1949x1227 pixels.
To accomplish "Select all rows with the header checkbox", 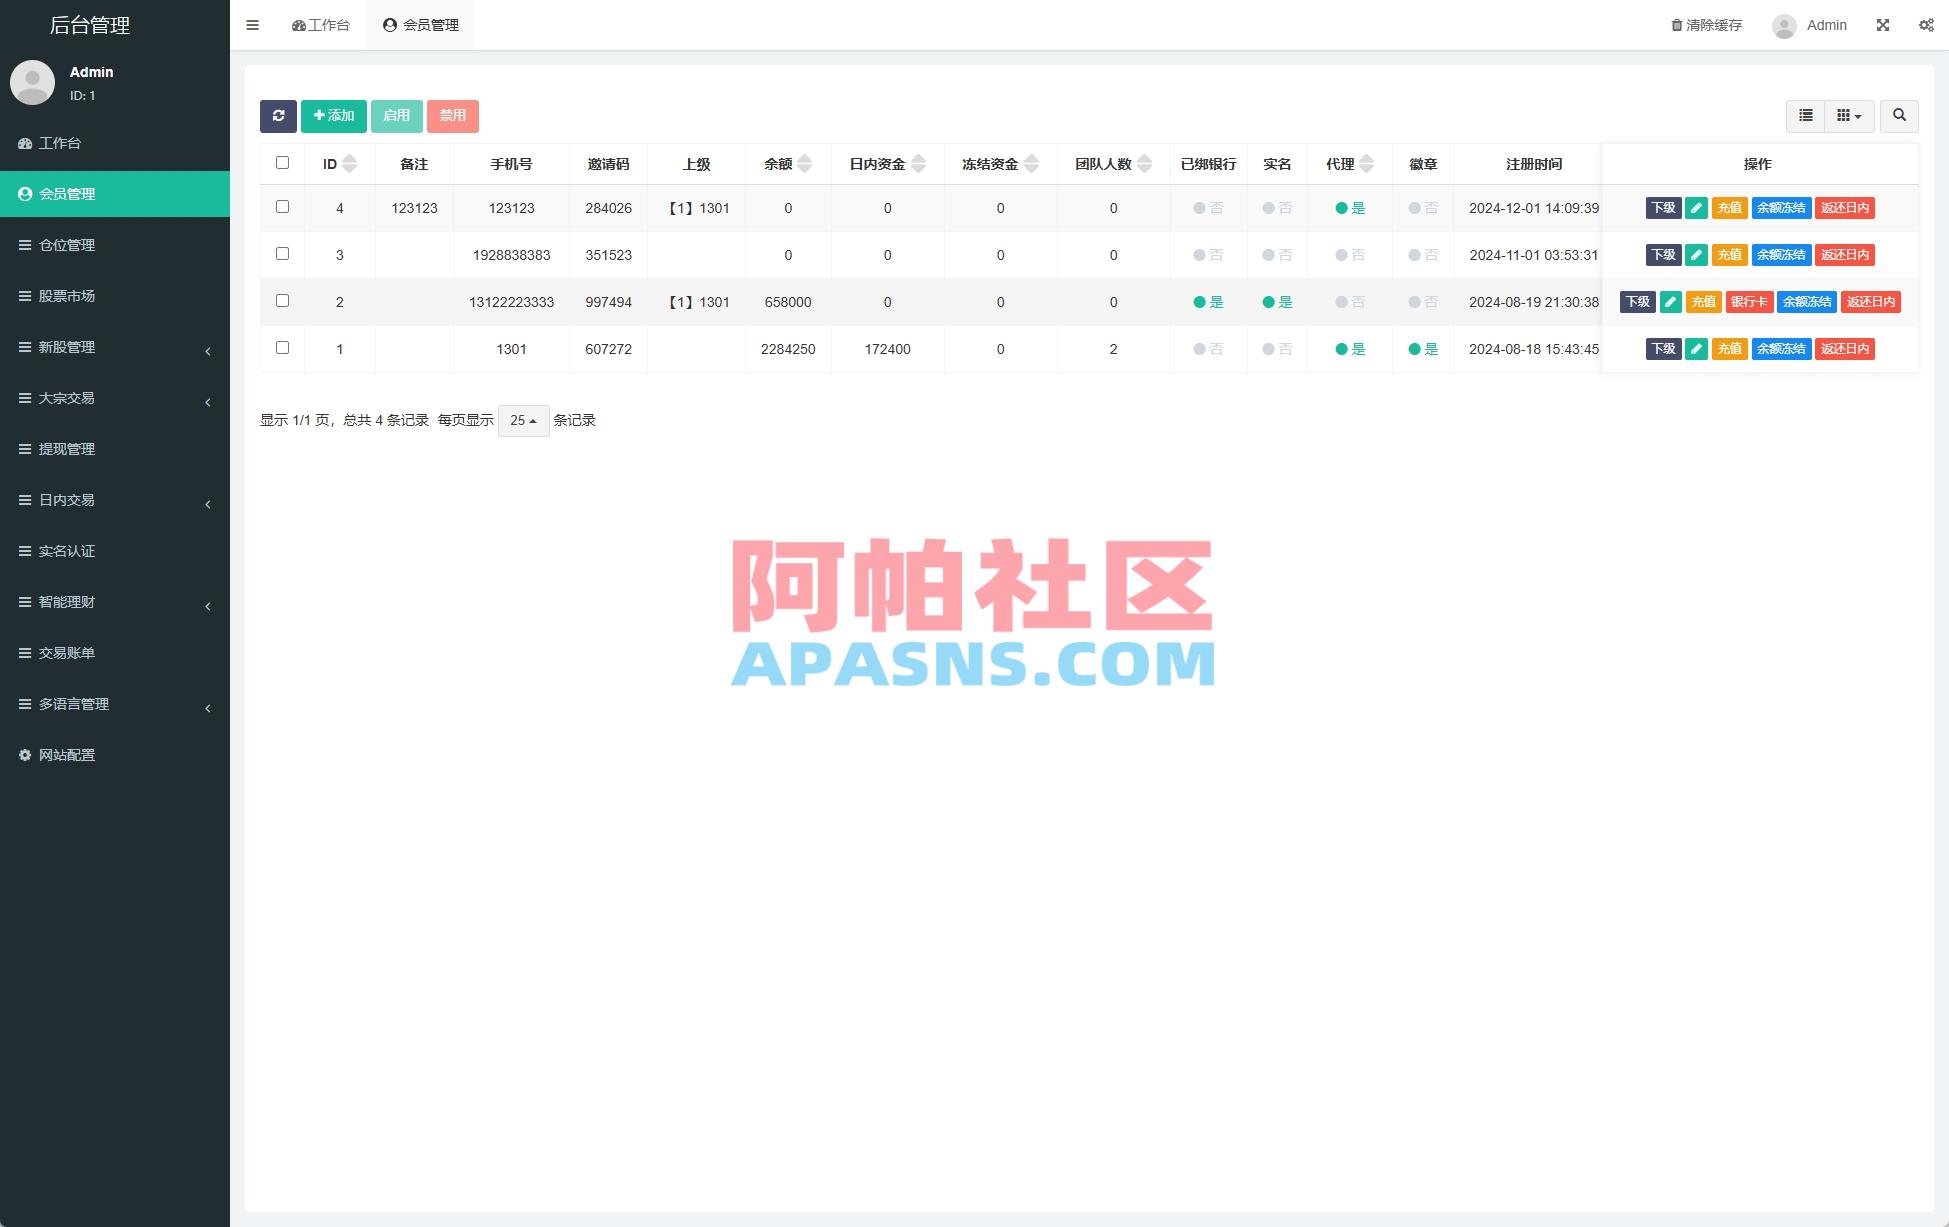I will click(x=282, y=161).
